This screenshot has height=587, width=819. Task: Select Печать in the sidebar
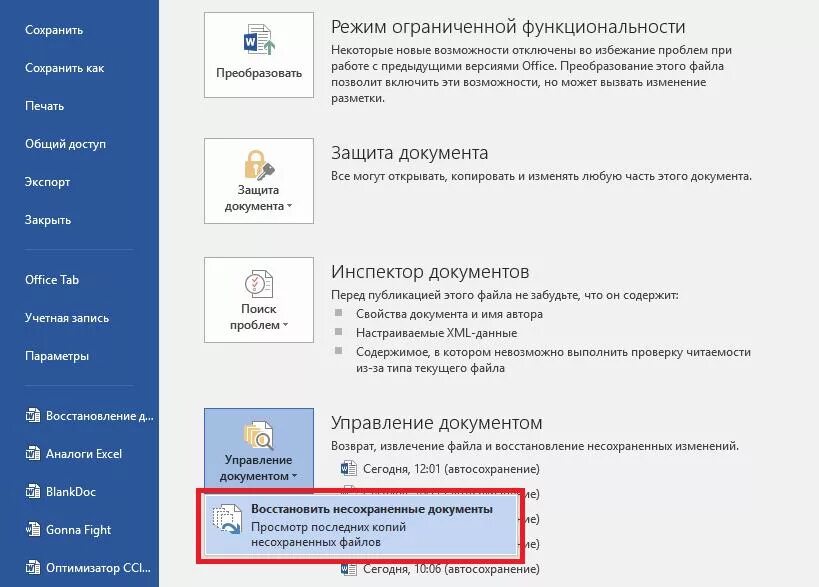[x=44, y=106]
